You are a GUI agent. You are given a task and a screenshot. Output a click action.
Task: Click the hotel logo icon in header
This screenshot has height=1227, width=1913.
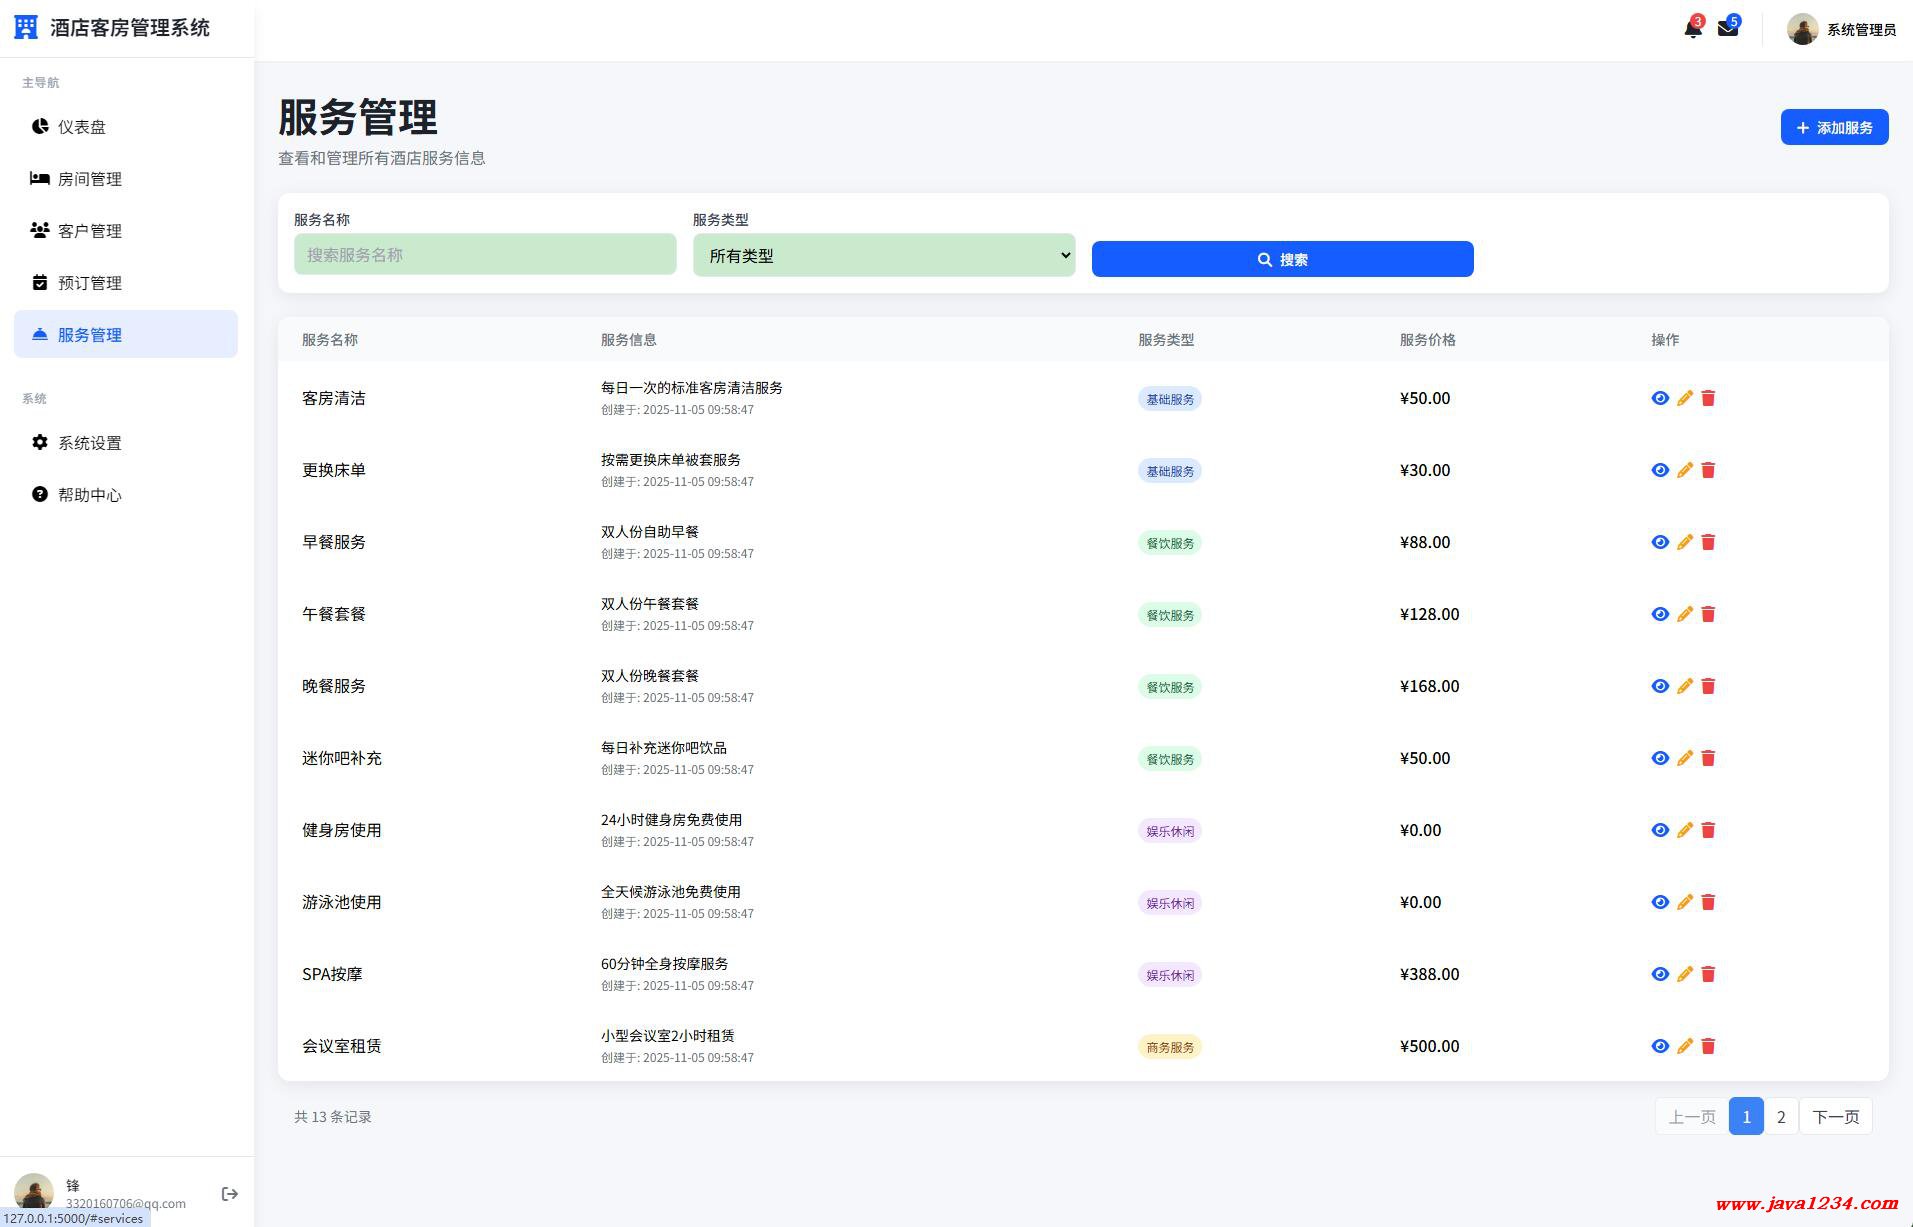pos(26,28)
